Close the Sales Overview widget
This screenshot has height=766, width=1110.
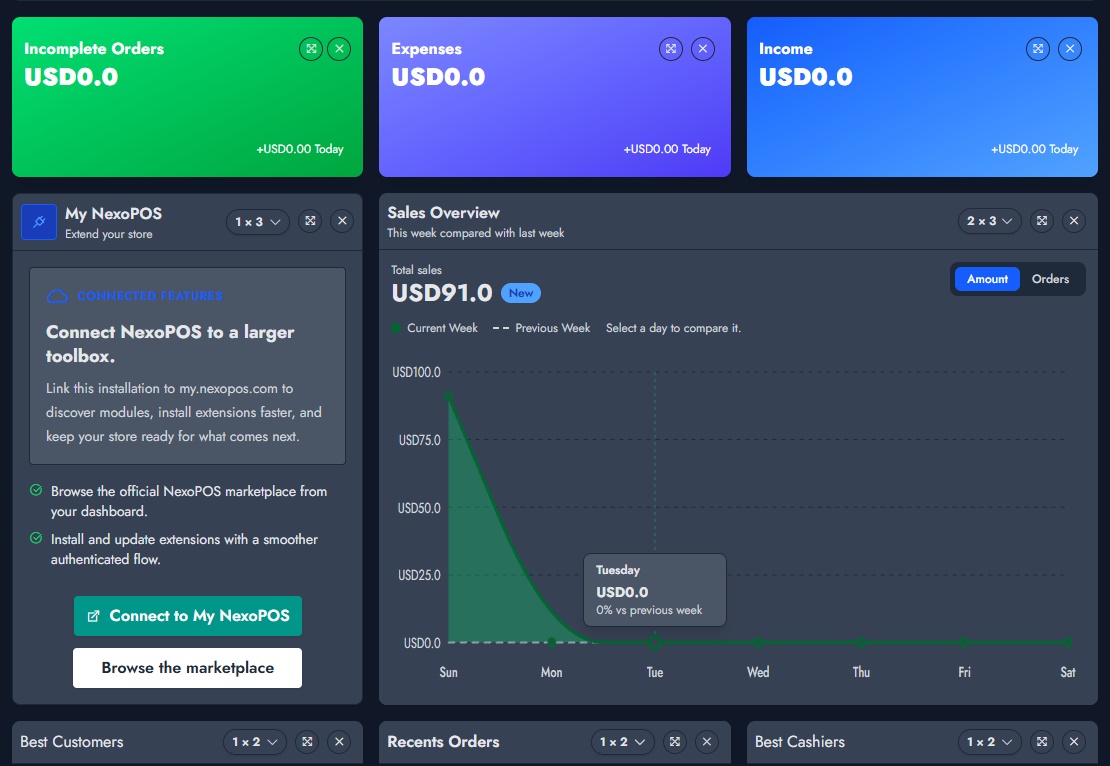pyautogui.click(x=1074, y=221)
